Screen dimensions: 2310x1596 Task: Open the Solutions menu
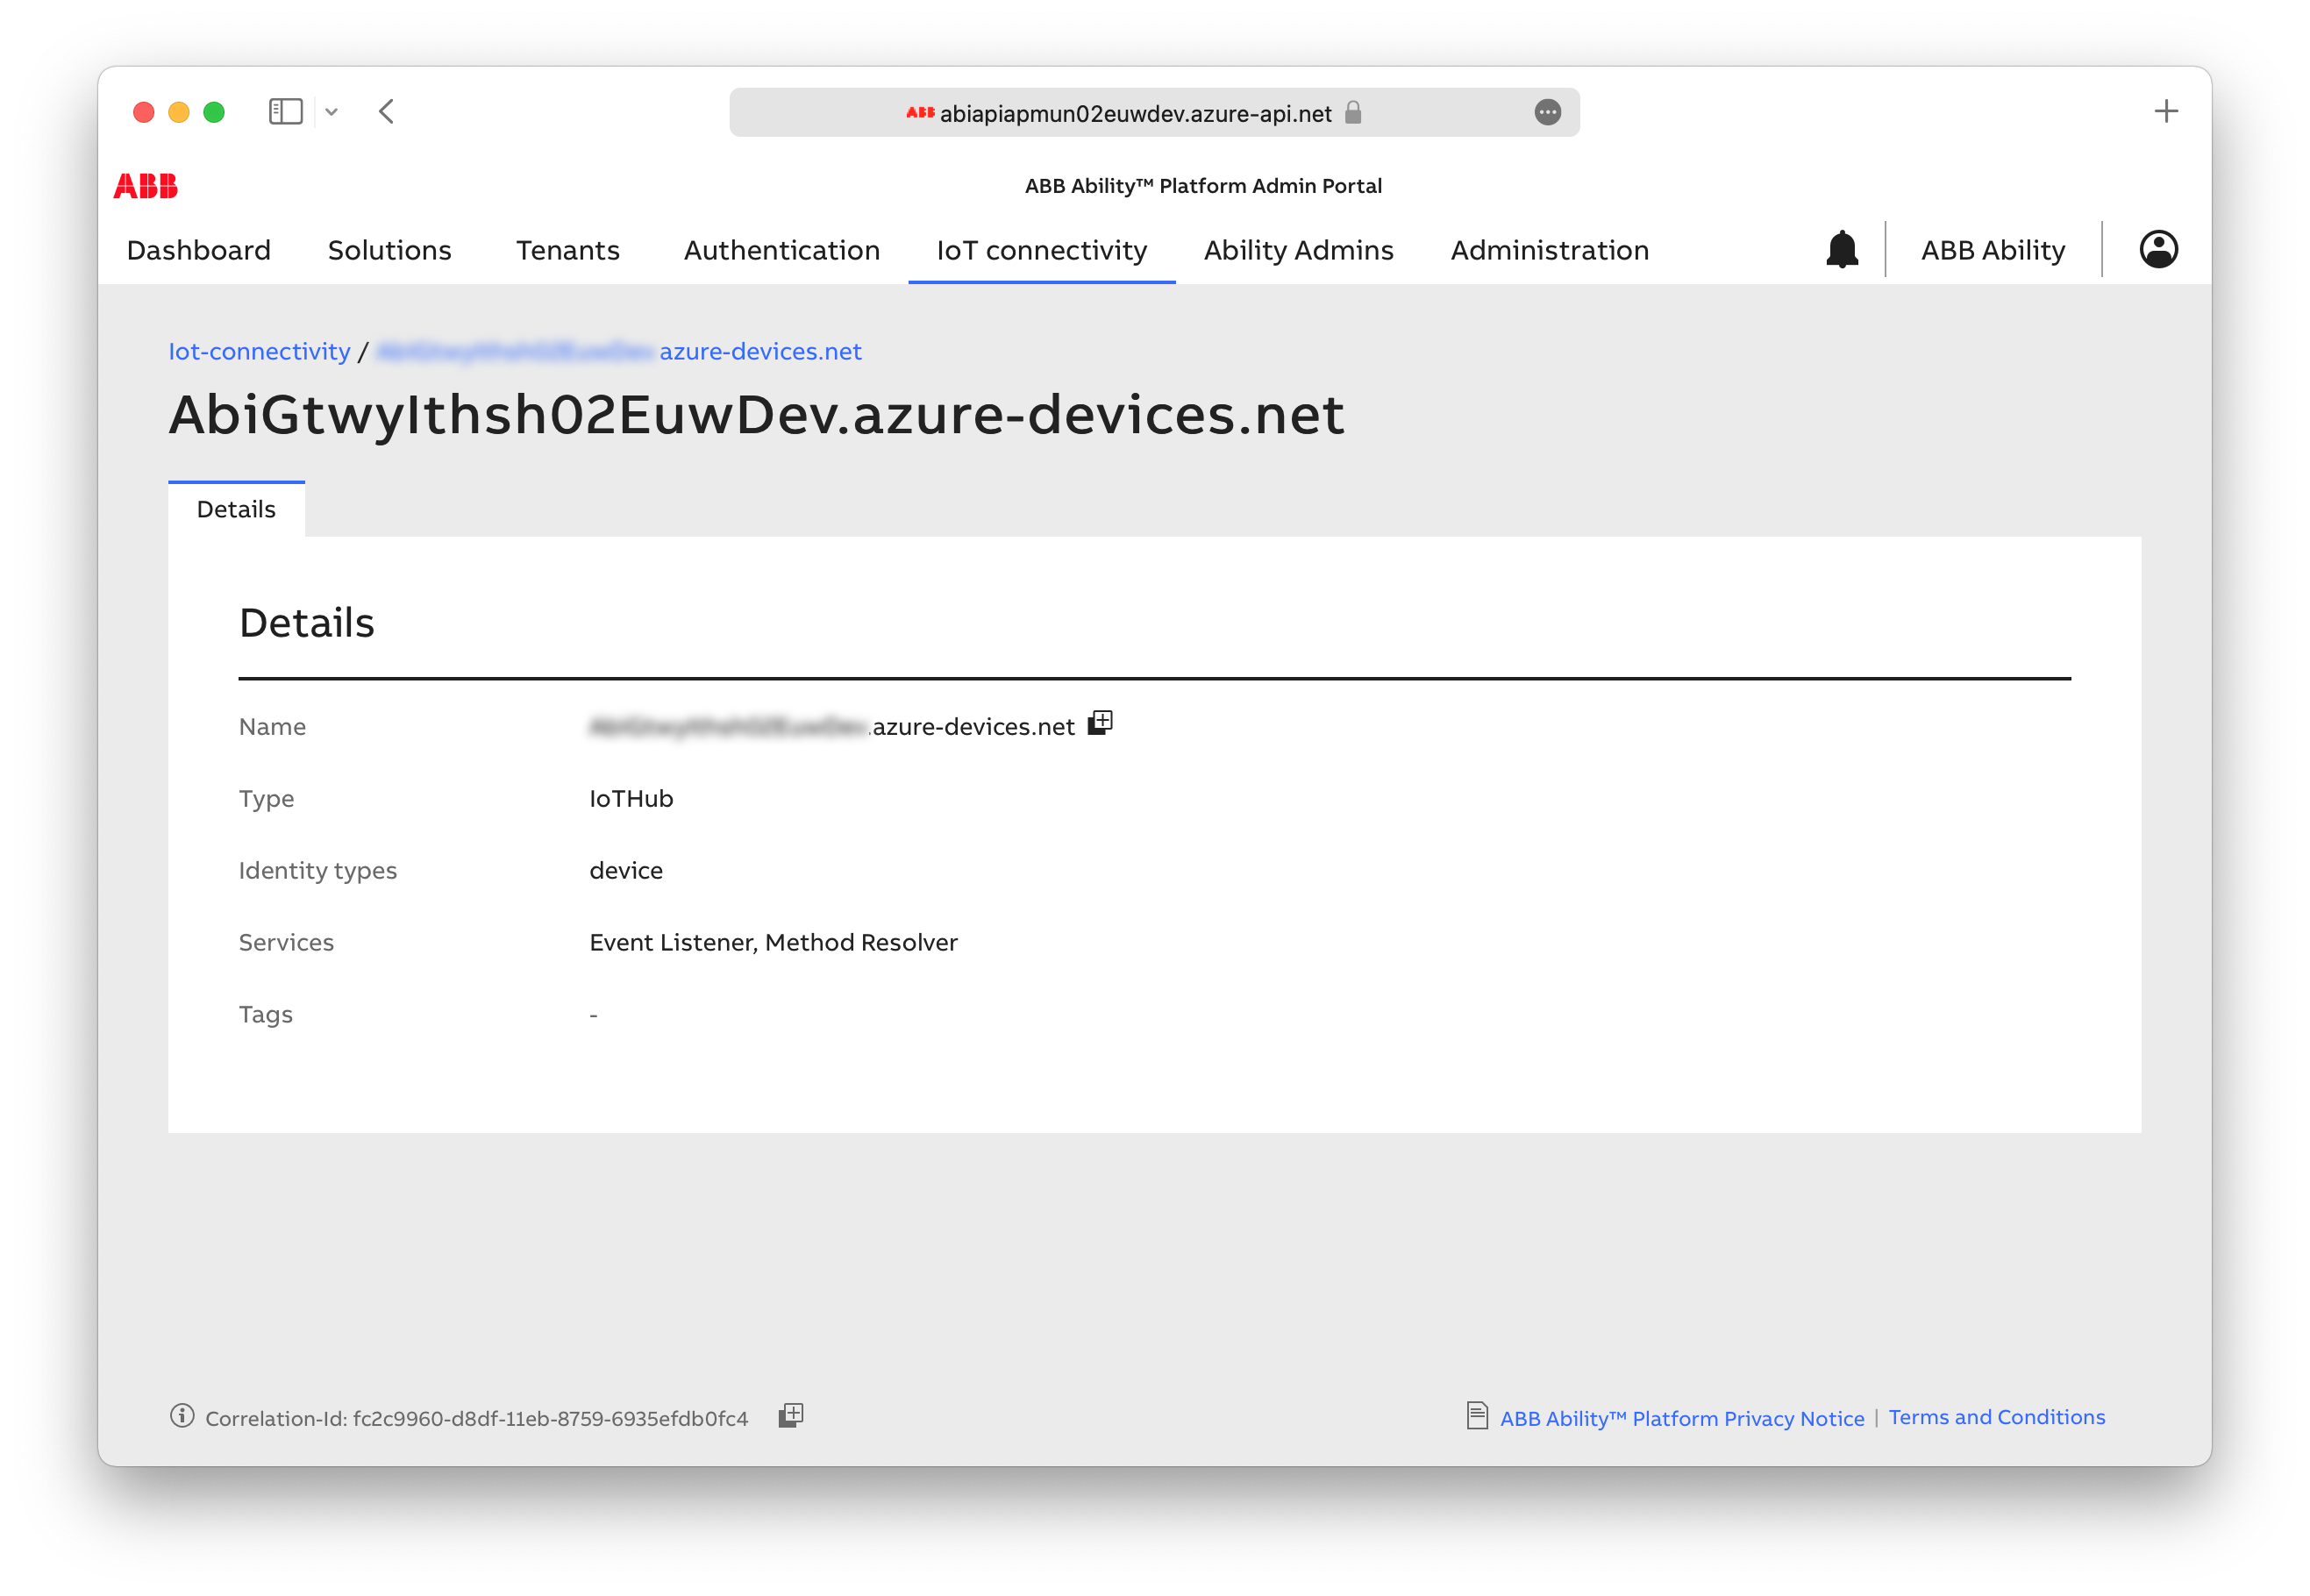point(390,250)
